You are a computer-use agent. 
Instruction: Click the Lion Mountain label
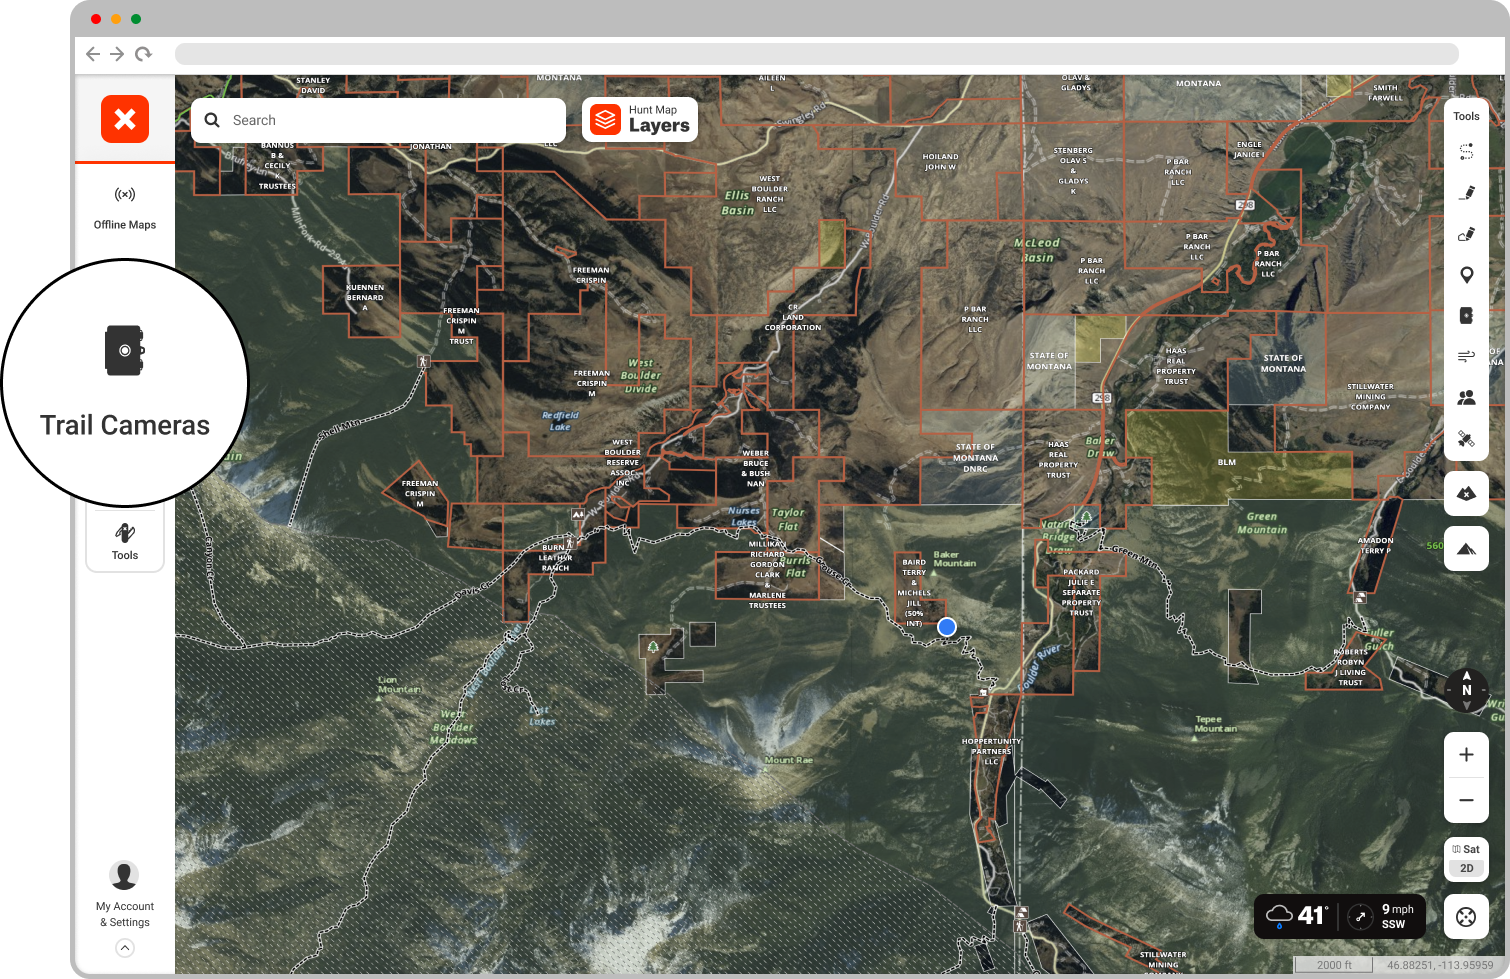tap(399, 684)
